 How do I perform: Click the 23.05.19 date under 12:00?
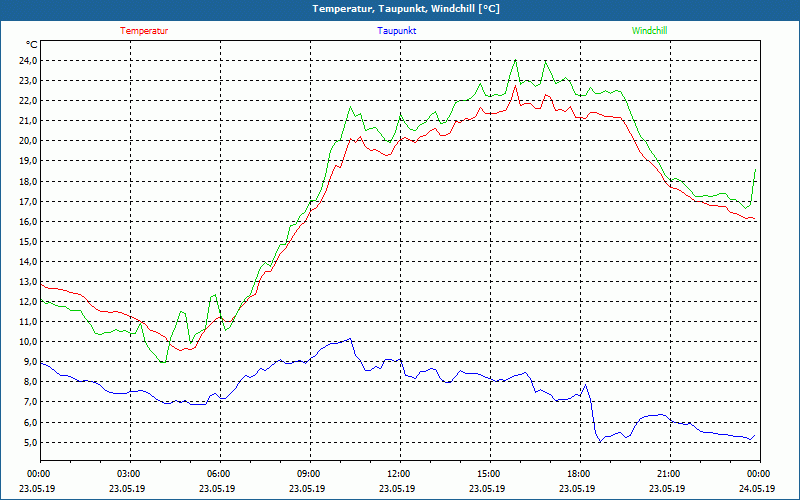[397, 488]
